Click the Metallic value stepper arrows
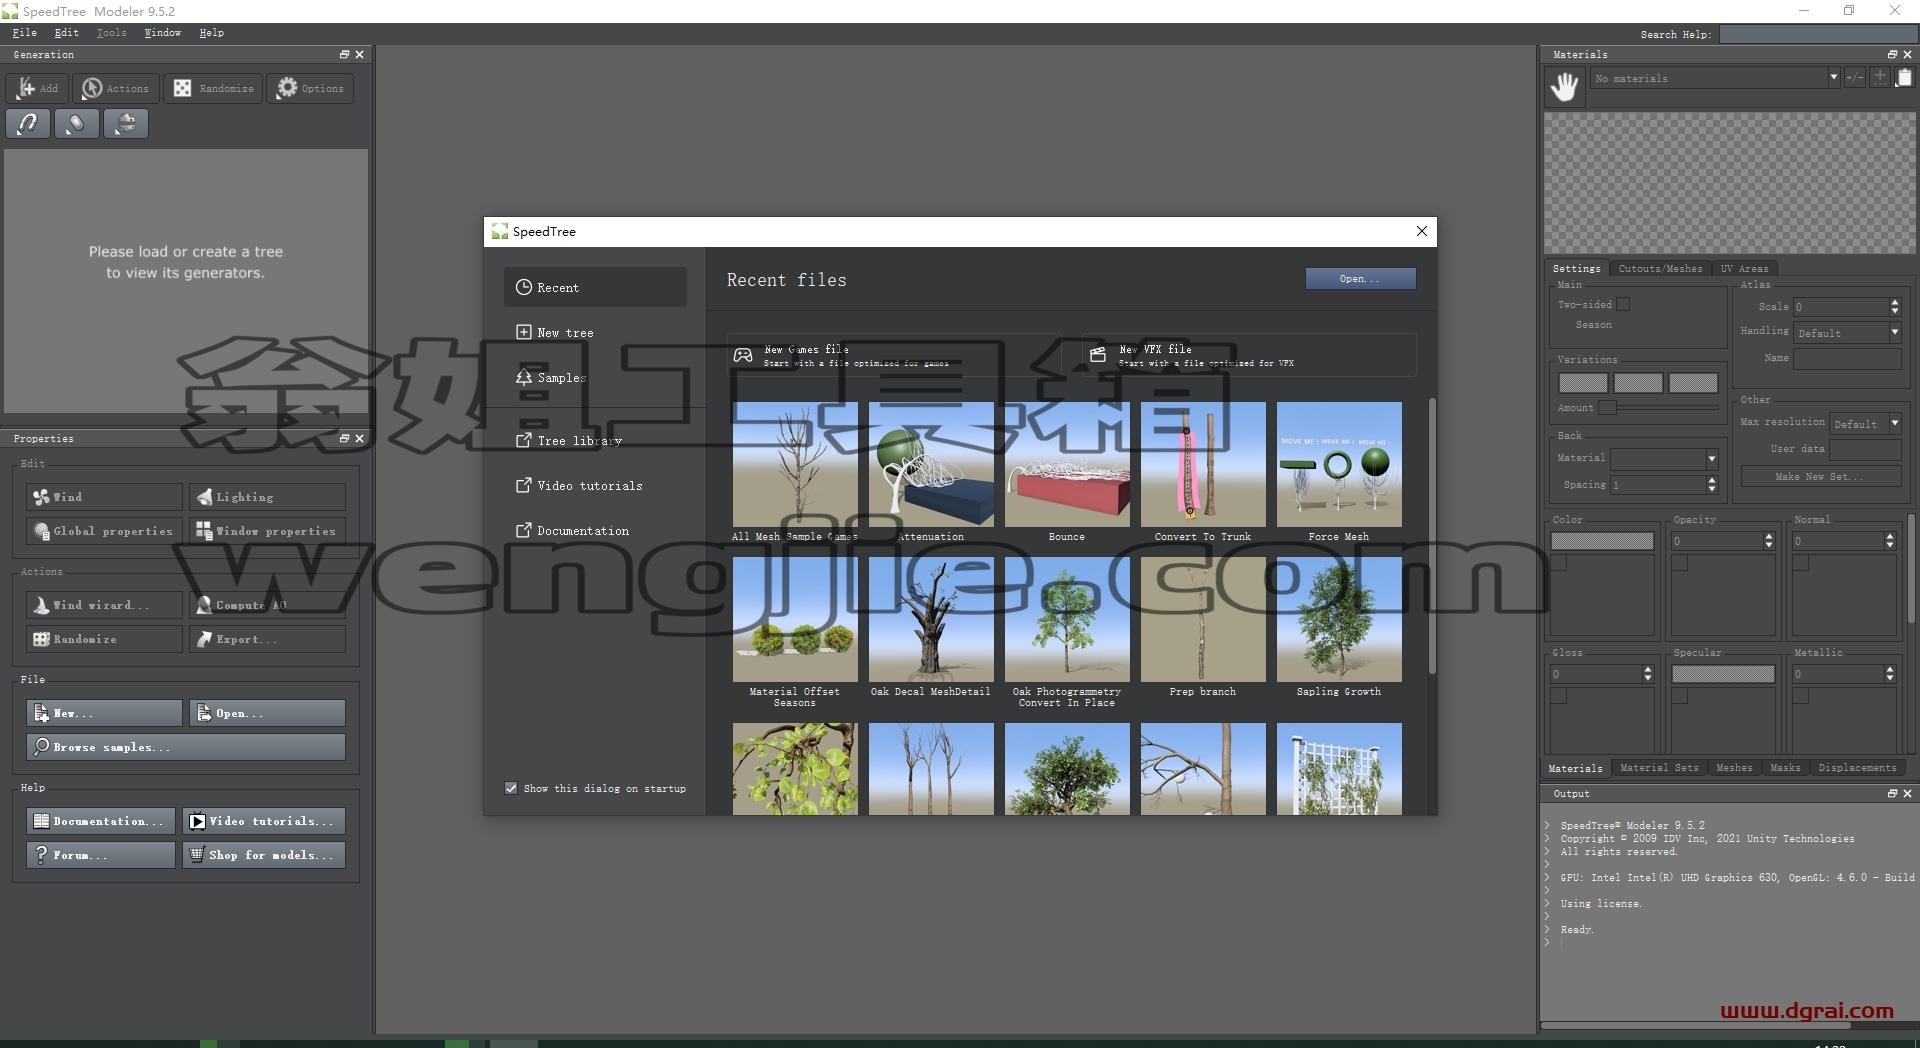The width and height of the screenshot is (1920, 1048). (1890, 674)
